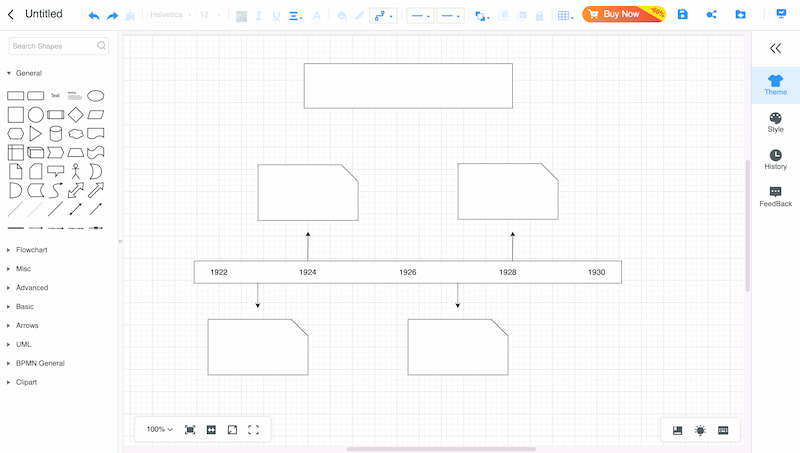Viewport: 800px width, 453px height.
Task: Select the diamond shape from the palette
Action: pos(76,115)
